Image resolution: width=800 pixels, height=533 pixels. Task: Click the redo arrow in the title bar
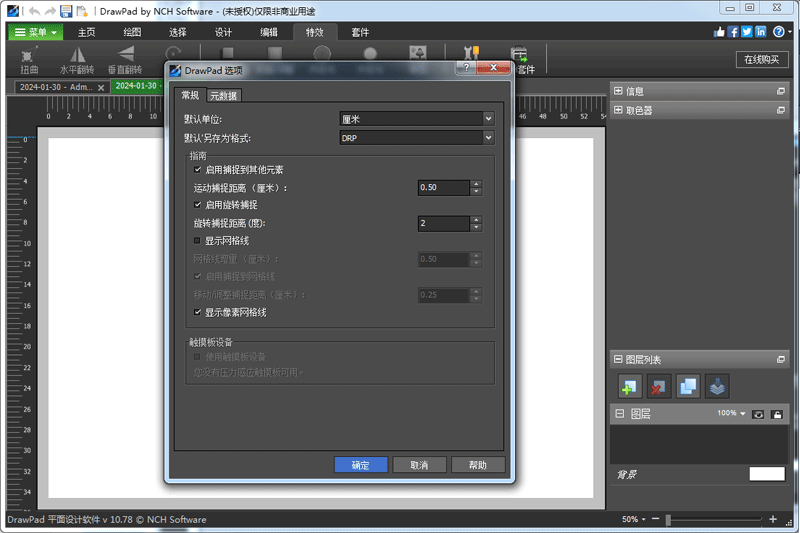point(50,11)
